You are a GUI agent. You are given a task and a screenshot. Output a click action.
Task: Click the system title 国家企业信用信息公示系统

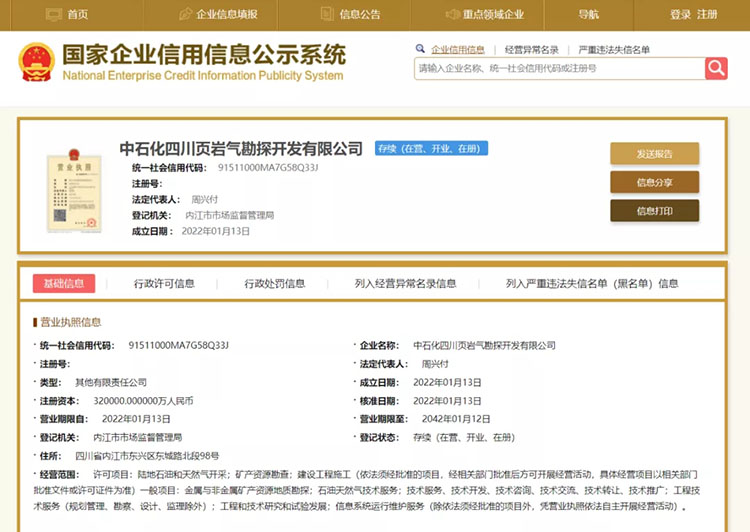click(x=204, y=55)
